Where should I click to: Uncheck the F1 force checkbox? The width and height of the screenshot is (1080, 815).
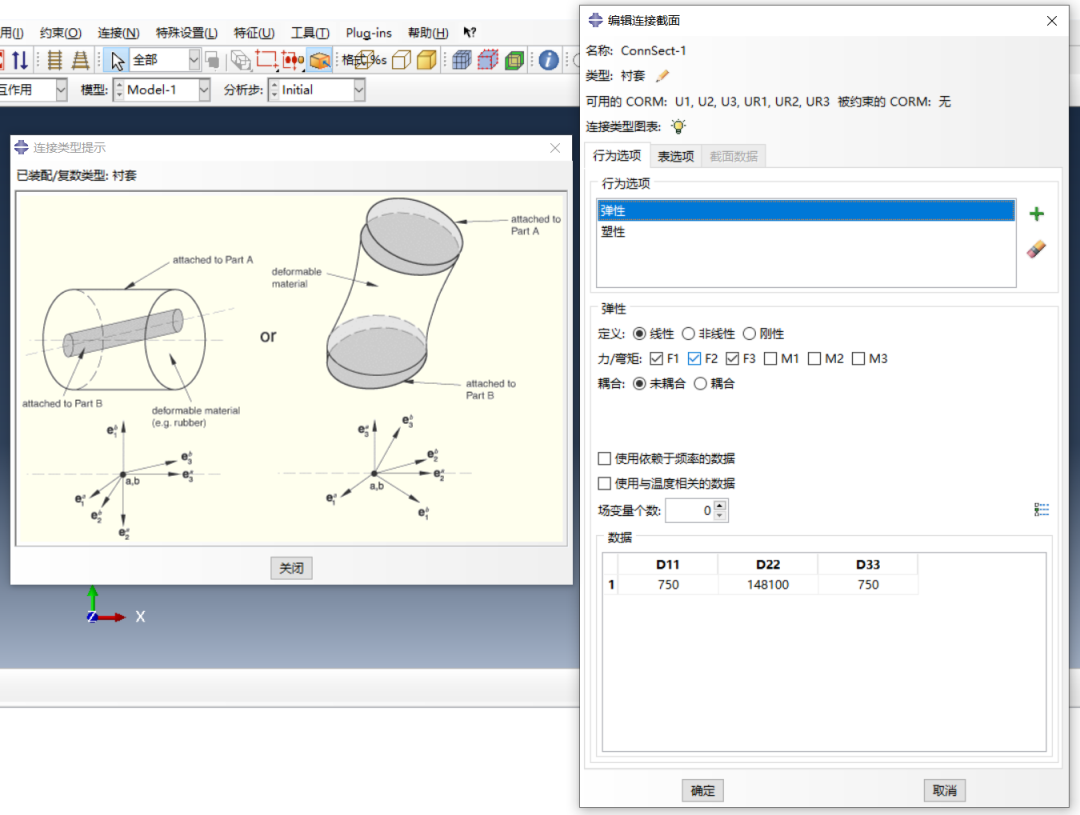pos(656,358)
